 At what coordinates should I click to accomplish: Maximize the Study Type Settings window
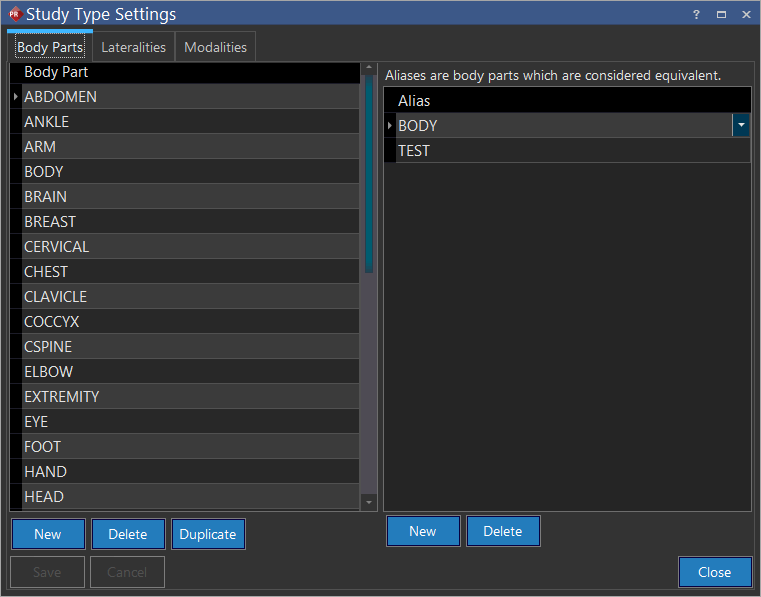click(x=721, y=15)
